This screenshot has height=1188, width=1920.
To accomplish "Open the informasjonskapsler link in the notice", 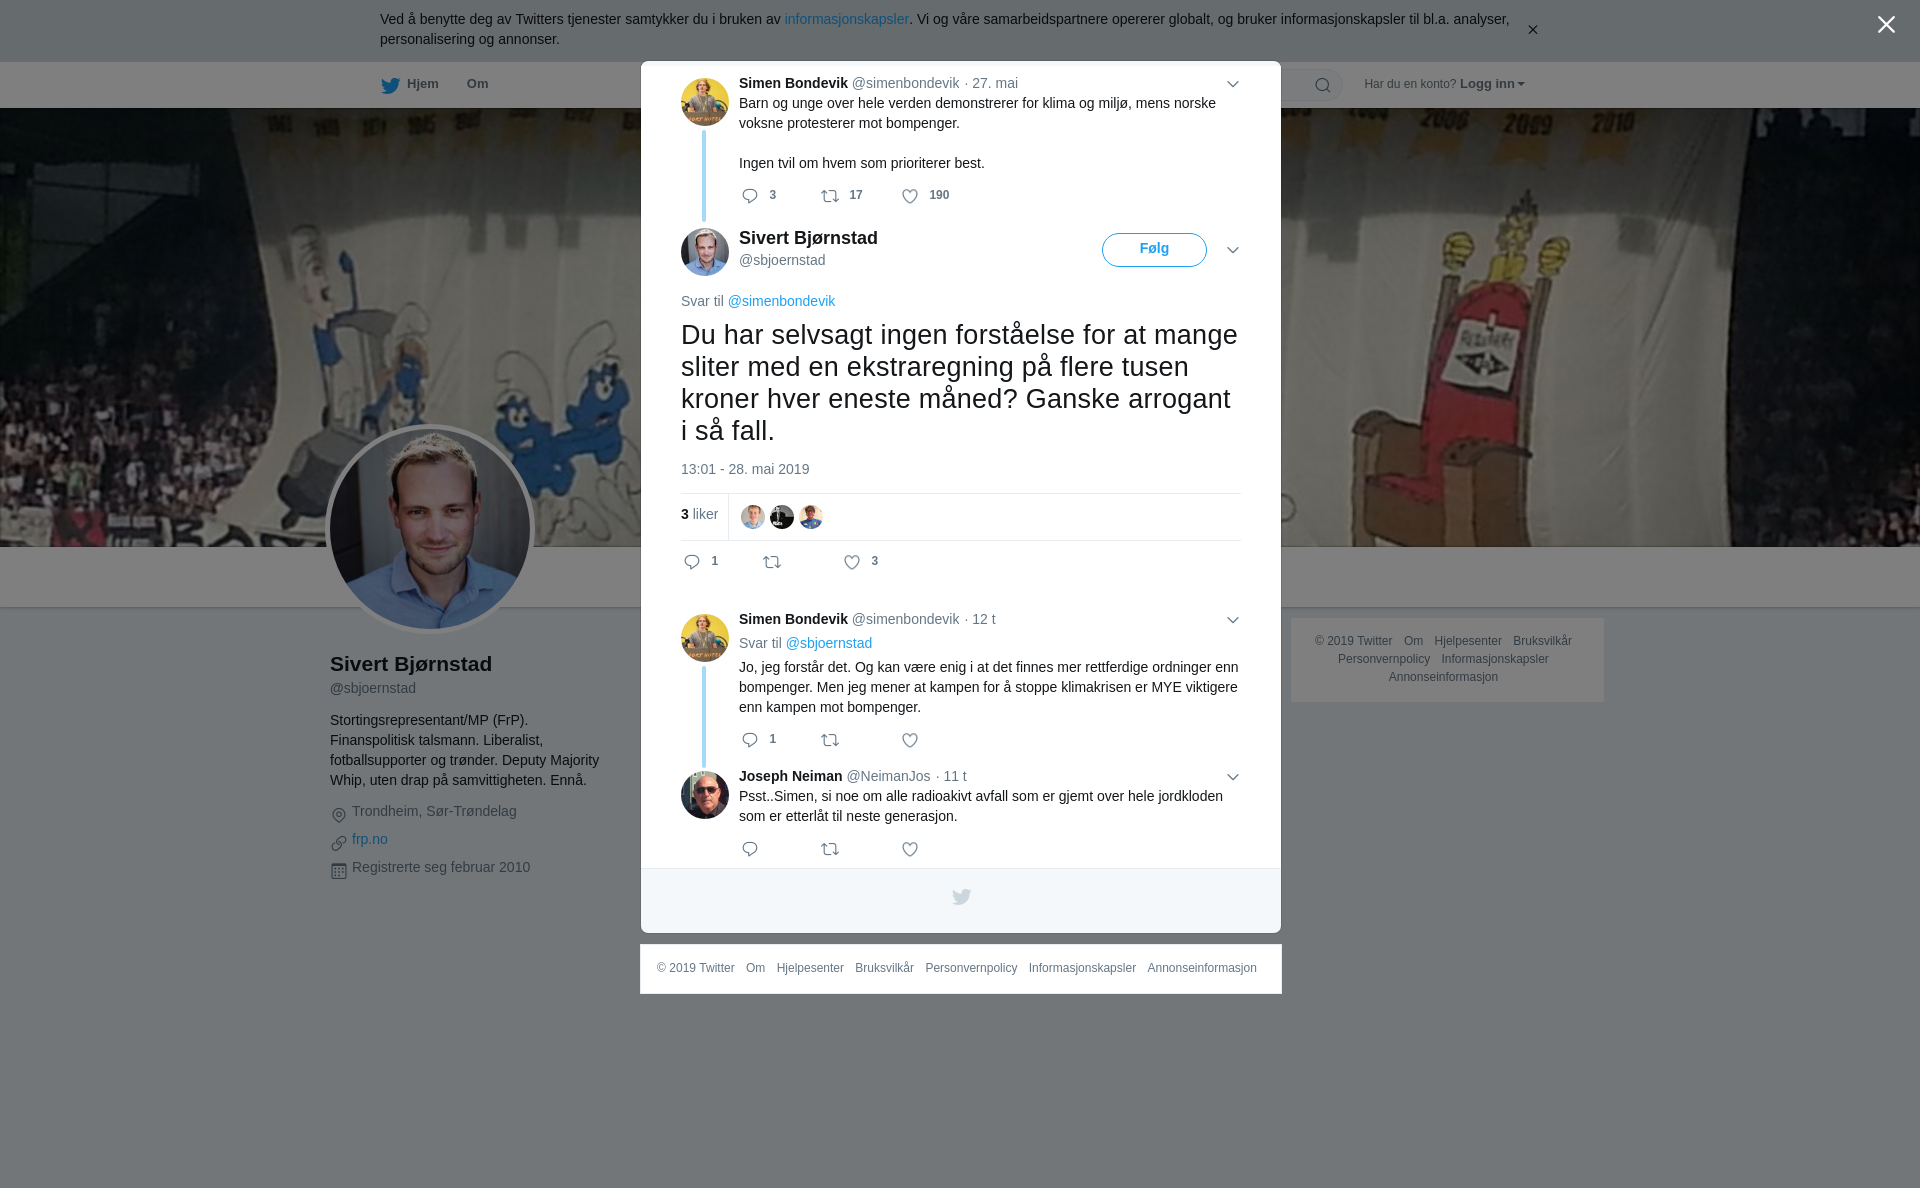I will coord(846,19).
